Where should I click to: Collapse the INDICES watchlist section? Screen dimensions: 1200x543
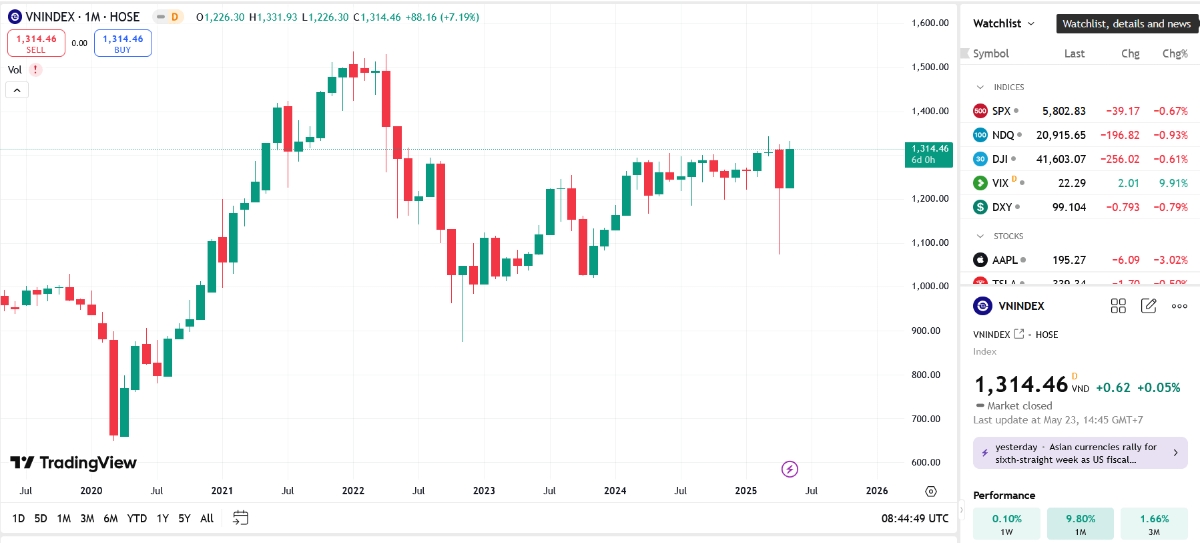tap(981, 87)
